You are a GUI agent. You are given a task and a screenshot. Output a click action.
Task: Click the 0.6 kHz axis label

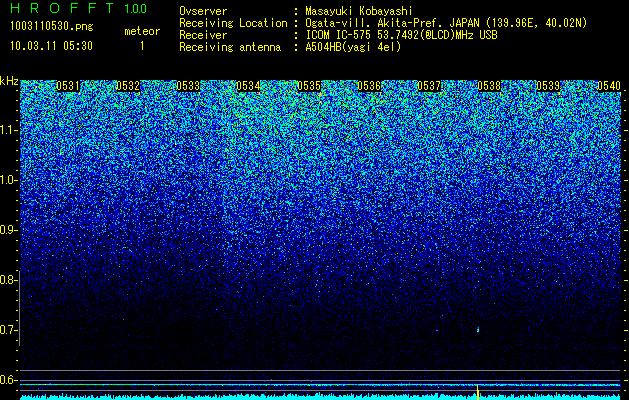coord(9,380)
